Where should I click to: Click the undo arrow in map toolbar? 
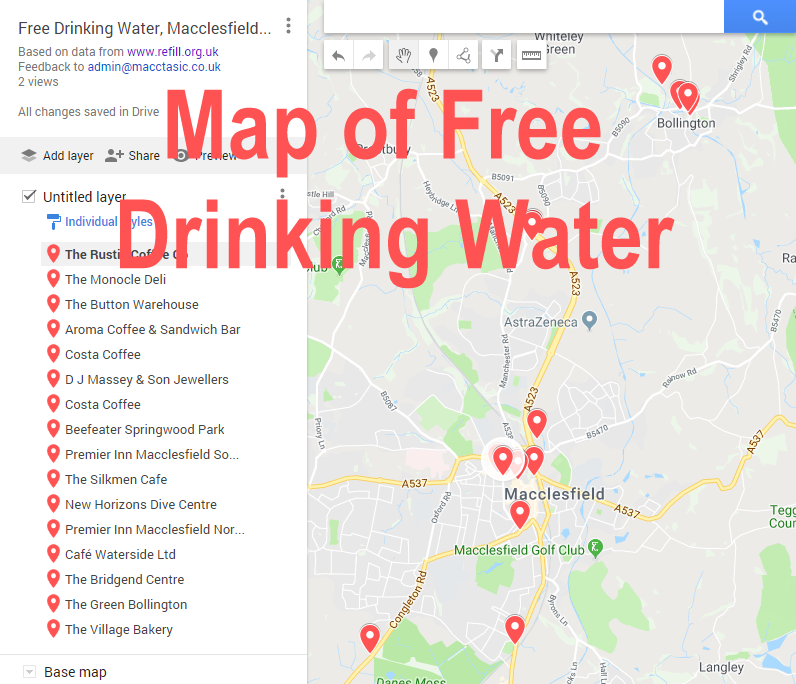pyautogui.click(x=339, y=55)
